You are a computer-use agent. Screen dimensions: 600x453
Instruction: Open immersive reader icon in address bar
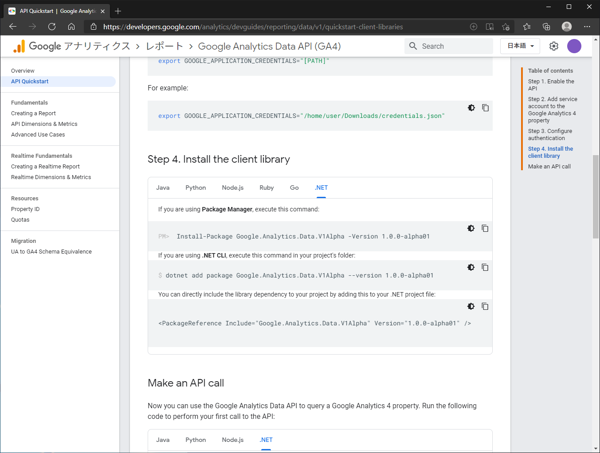tap(489, 27)
